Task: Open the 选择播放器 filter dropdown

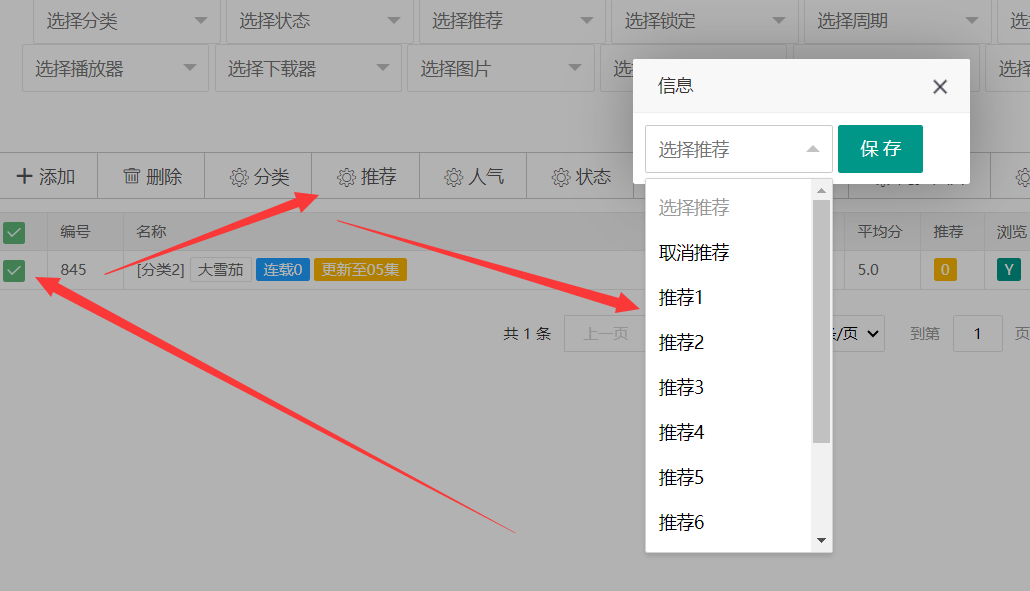Action: [116, 68]
